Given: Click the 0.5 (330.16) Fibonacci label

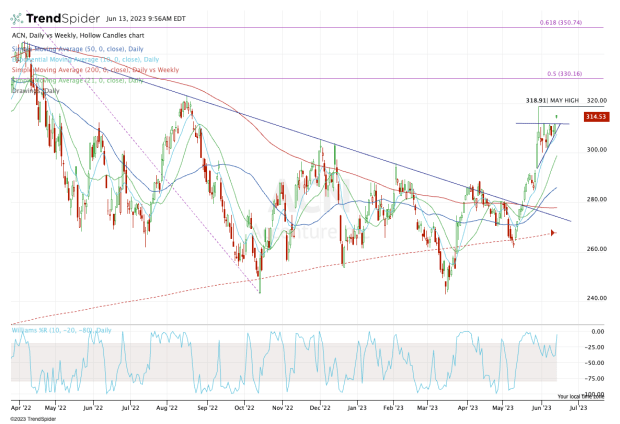Looking at the screenshot, I should [x=564, y=74].
